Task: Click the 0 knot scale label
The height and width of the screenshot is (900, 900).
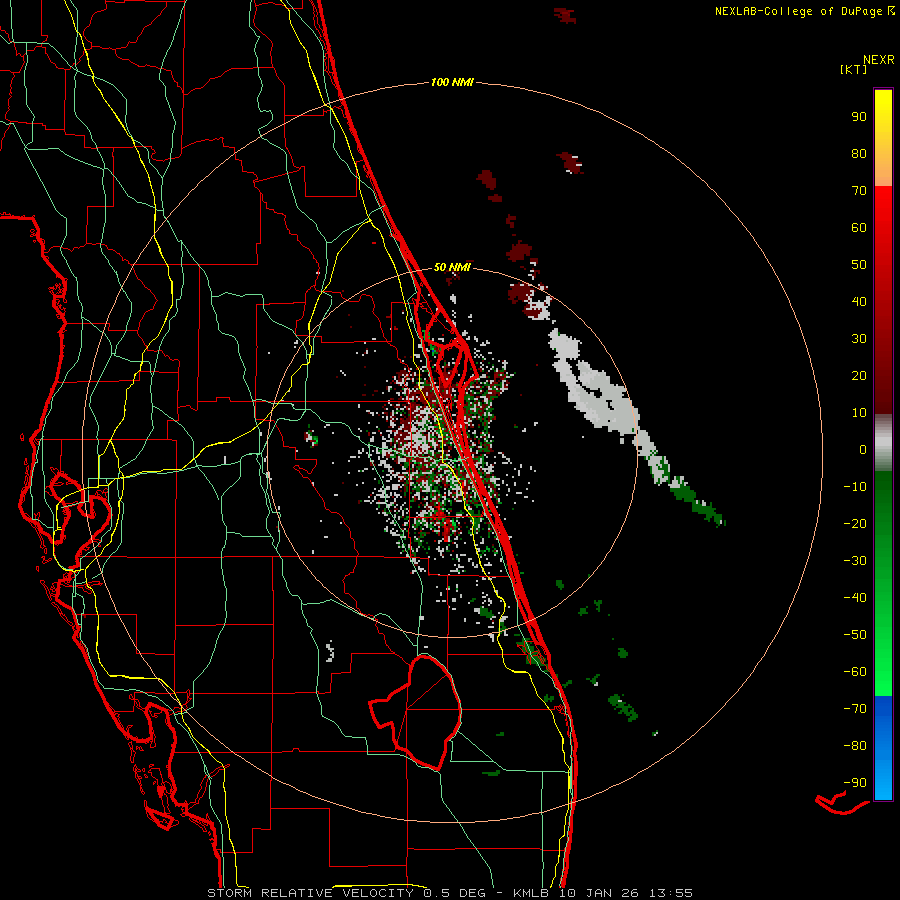Action: [863, 449]
